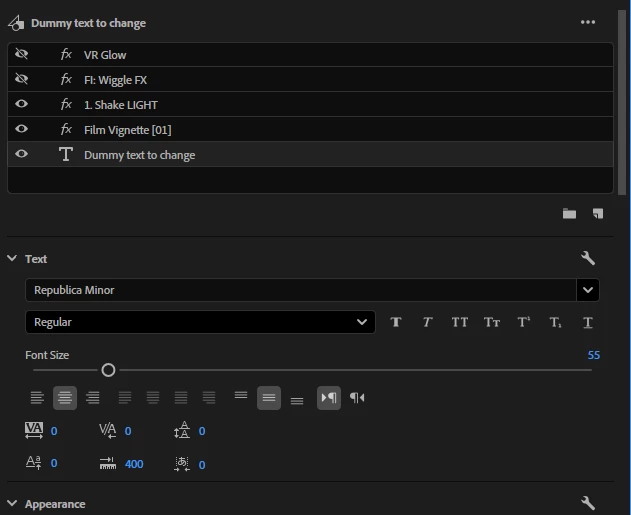Screen dimensions: 631x515
Task: Justify text with last line centered
Action: [x=153, y=398]
